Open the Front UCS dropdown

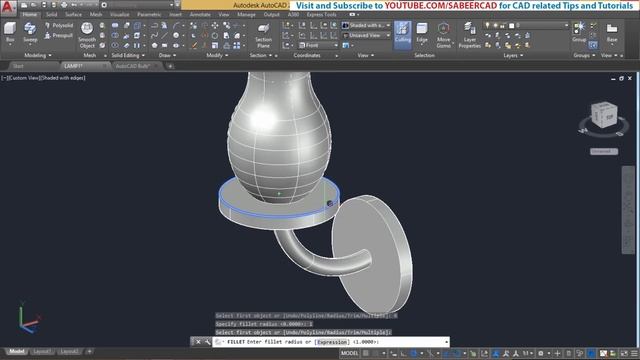click(318, 45)
